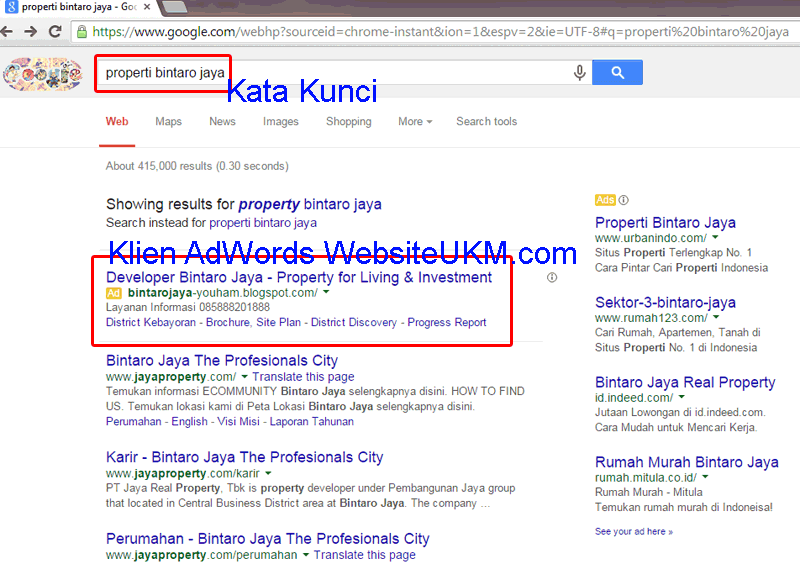Expand arrow beside rumah.mitula.co.id/
This screenshot has height=564, width=800.
click(705, 477)
